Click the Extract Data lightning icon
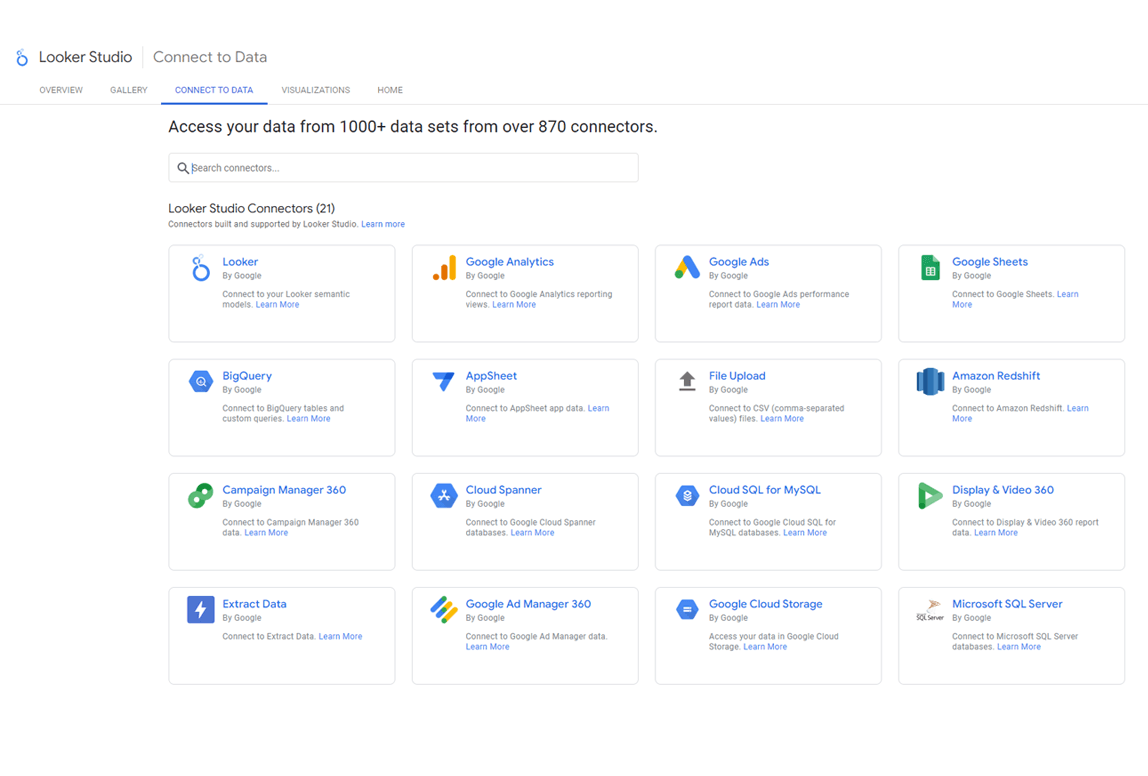The height and width of the screenshot is (776, 1148). (x=200, y=610)
